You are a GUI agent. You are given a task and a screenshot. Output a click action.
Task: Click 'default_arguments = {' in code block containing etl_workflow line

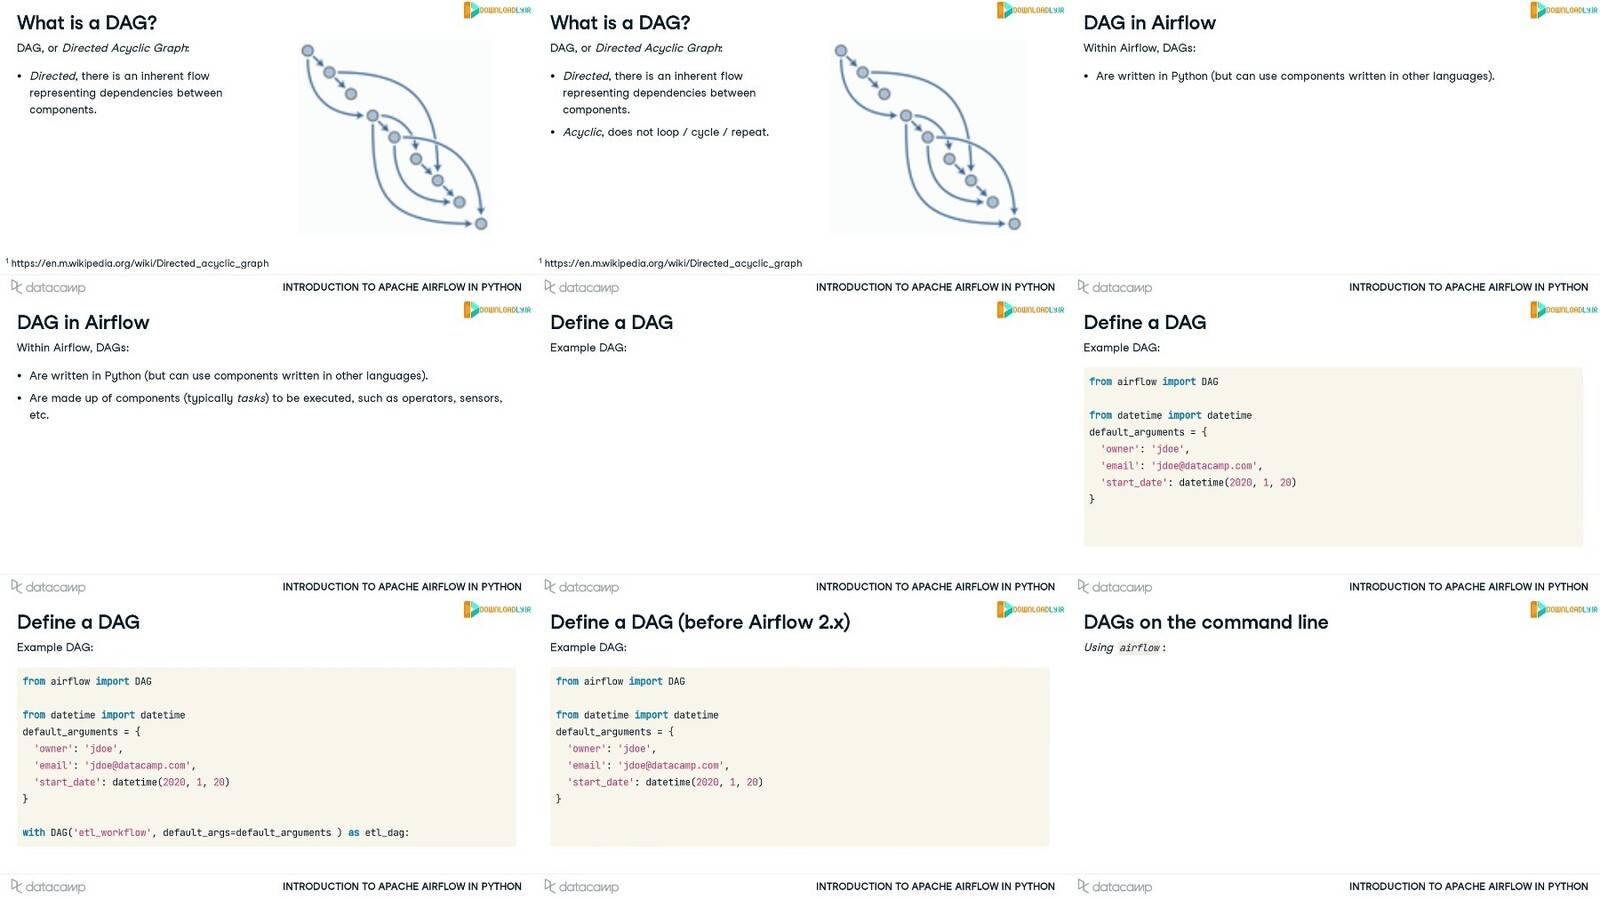pyautogui.click(x=81, y=732)
